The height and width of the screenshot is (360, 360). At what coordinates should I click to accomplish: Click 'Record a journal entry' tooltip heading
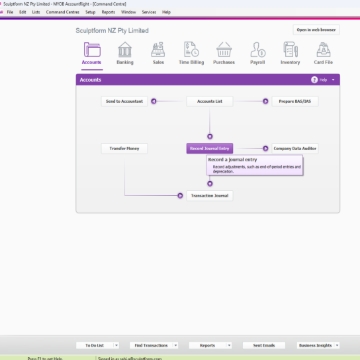[233, 160]
